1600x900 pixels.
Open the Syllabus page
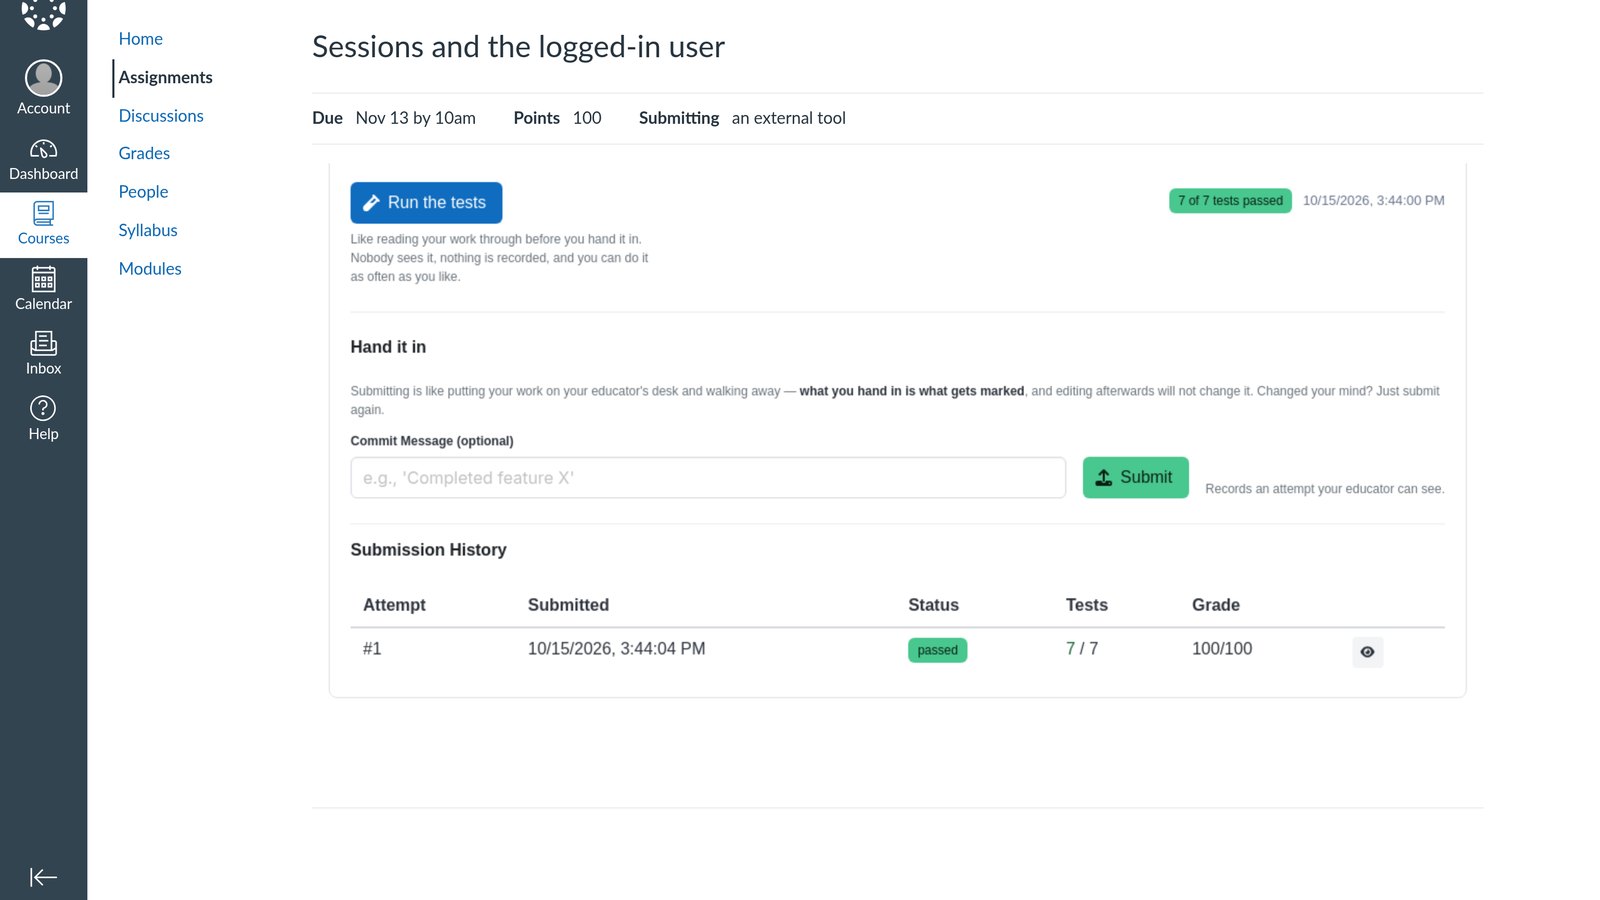pos(148,230)
